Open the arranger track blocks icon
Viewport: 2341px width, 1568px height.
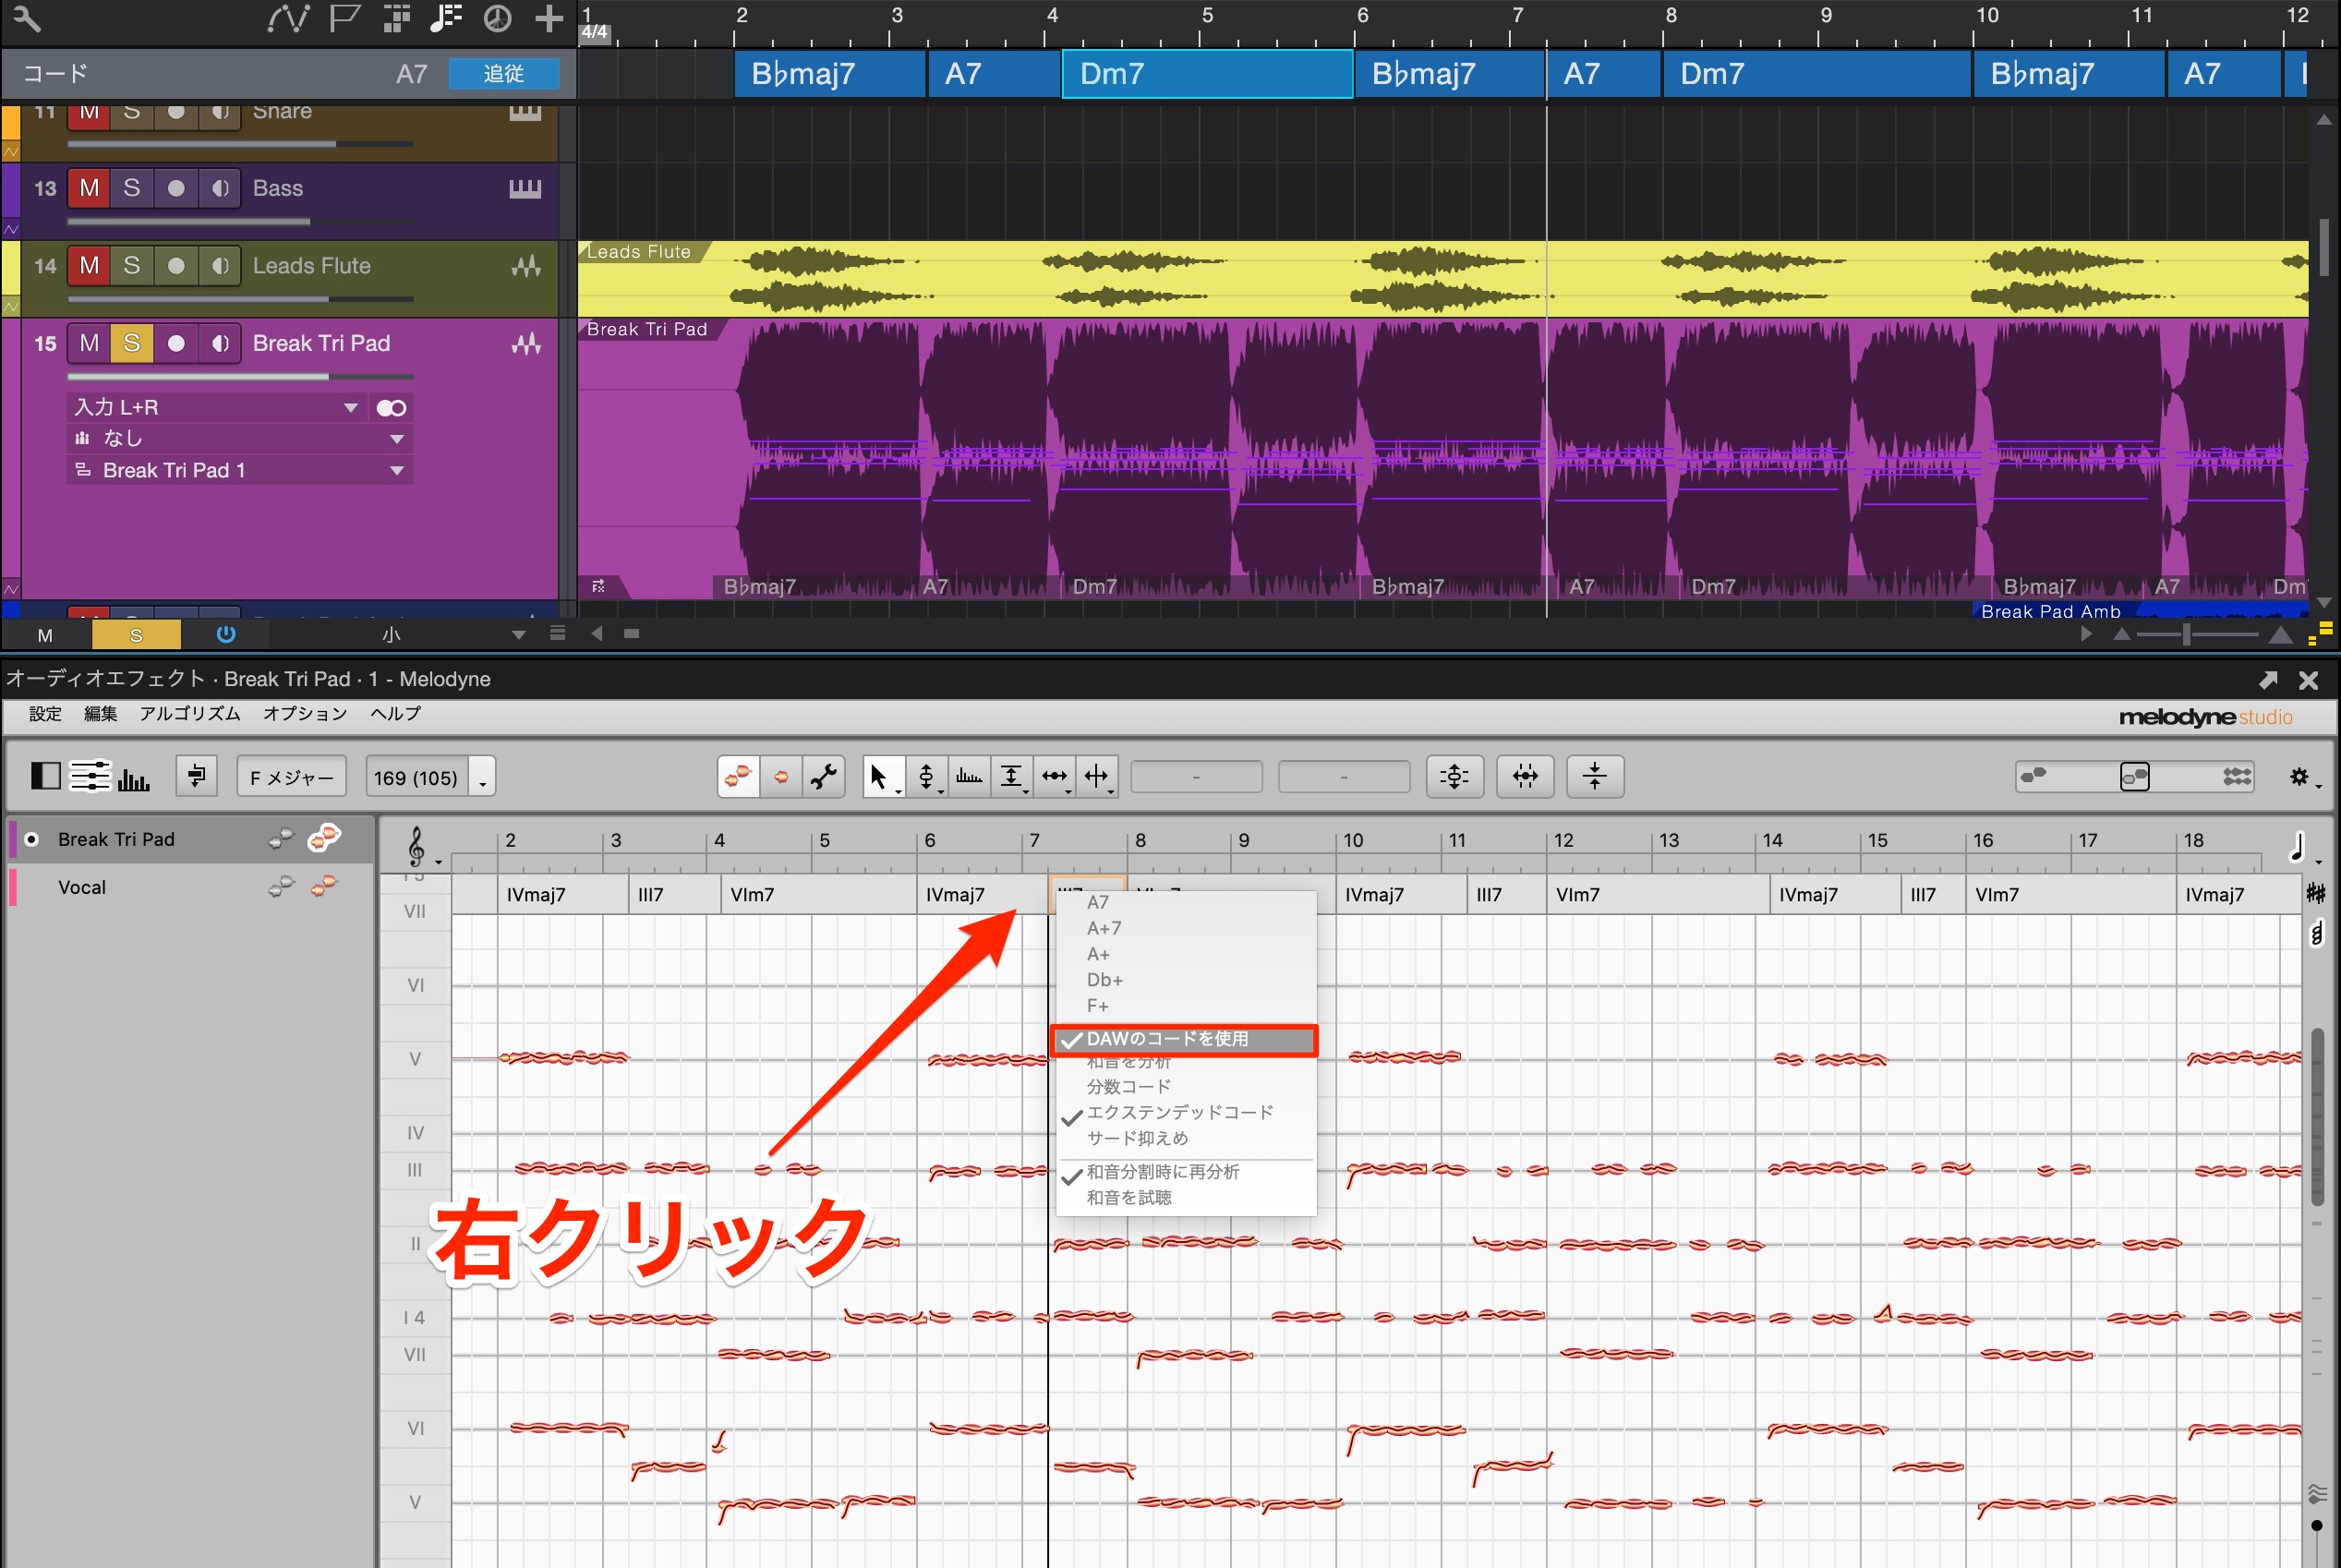pyautogui.click(x=397, y=18)
